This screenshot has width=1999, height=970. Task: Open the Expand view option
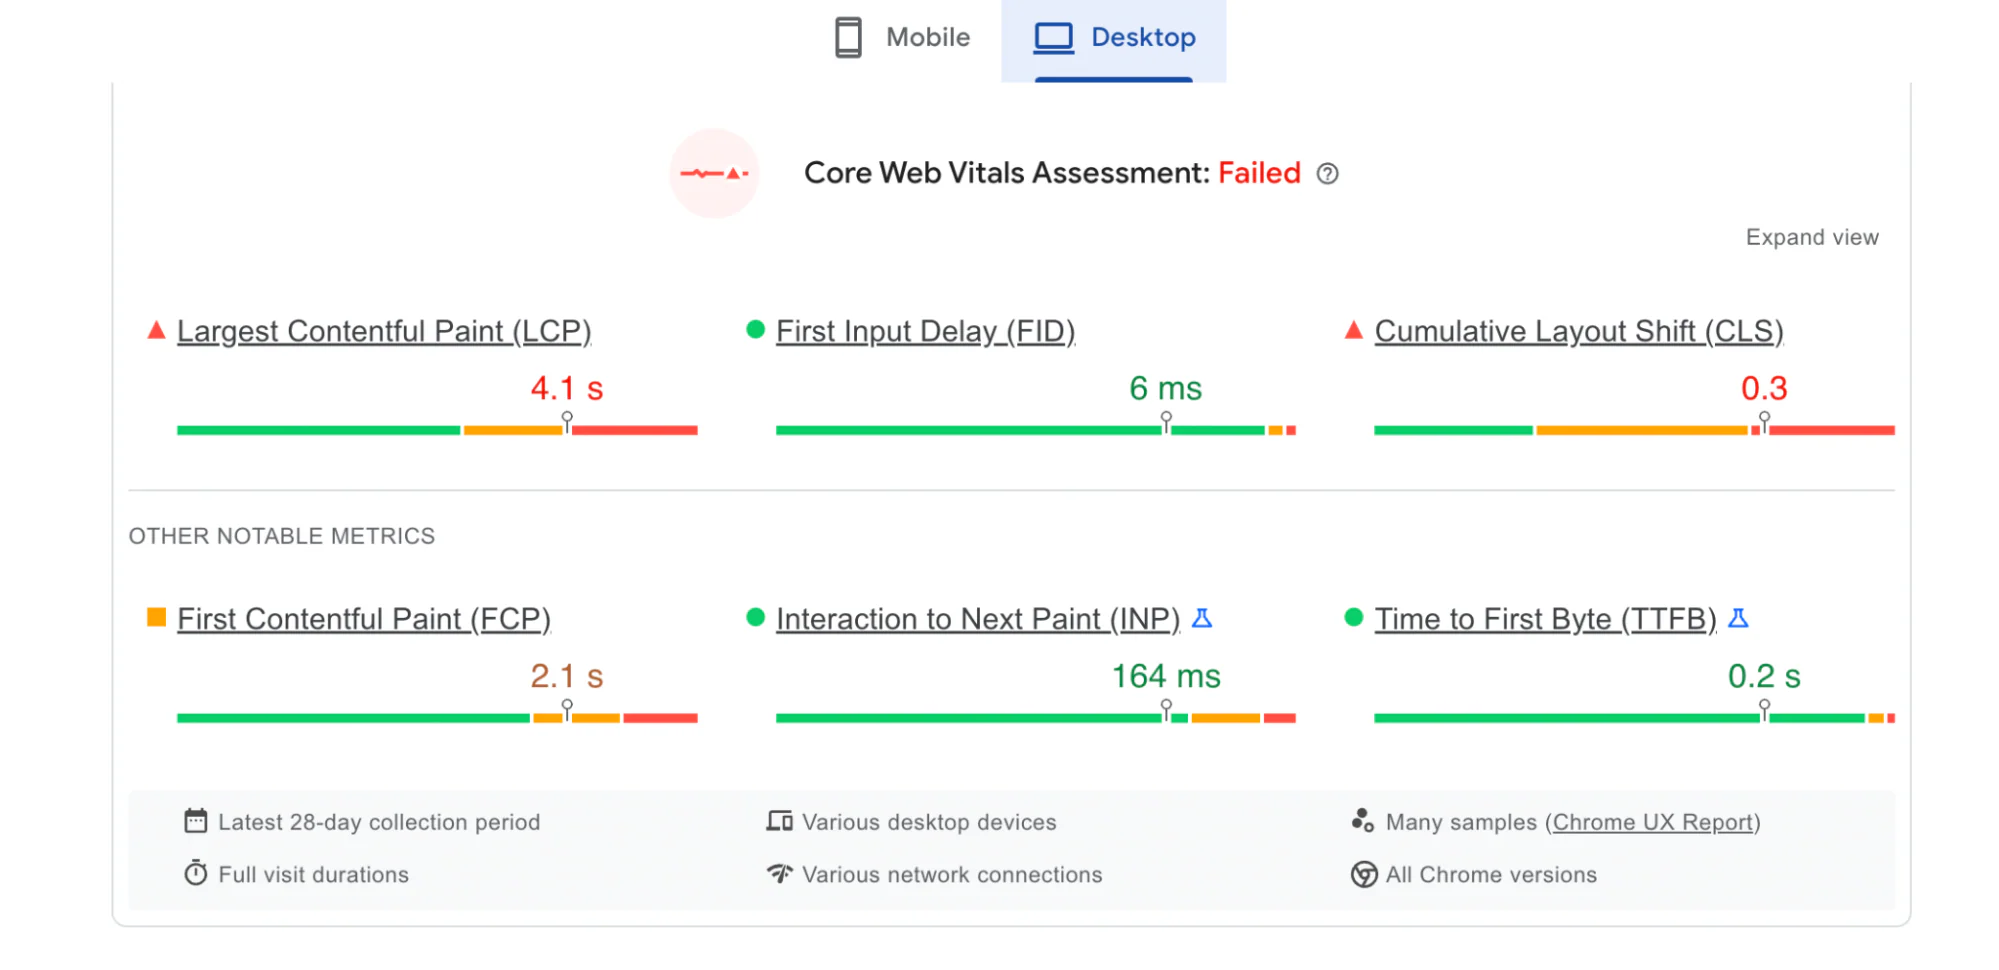tap(1812, 237)
